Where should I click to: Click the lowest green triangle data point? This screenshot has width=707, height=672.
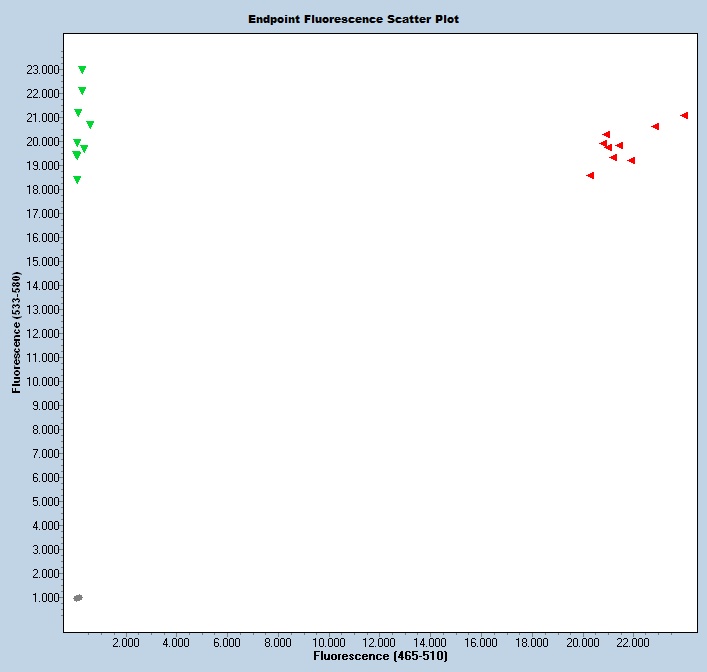click(77, 180)
